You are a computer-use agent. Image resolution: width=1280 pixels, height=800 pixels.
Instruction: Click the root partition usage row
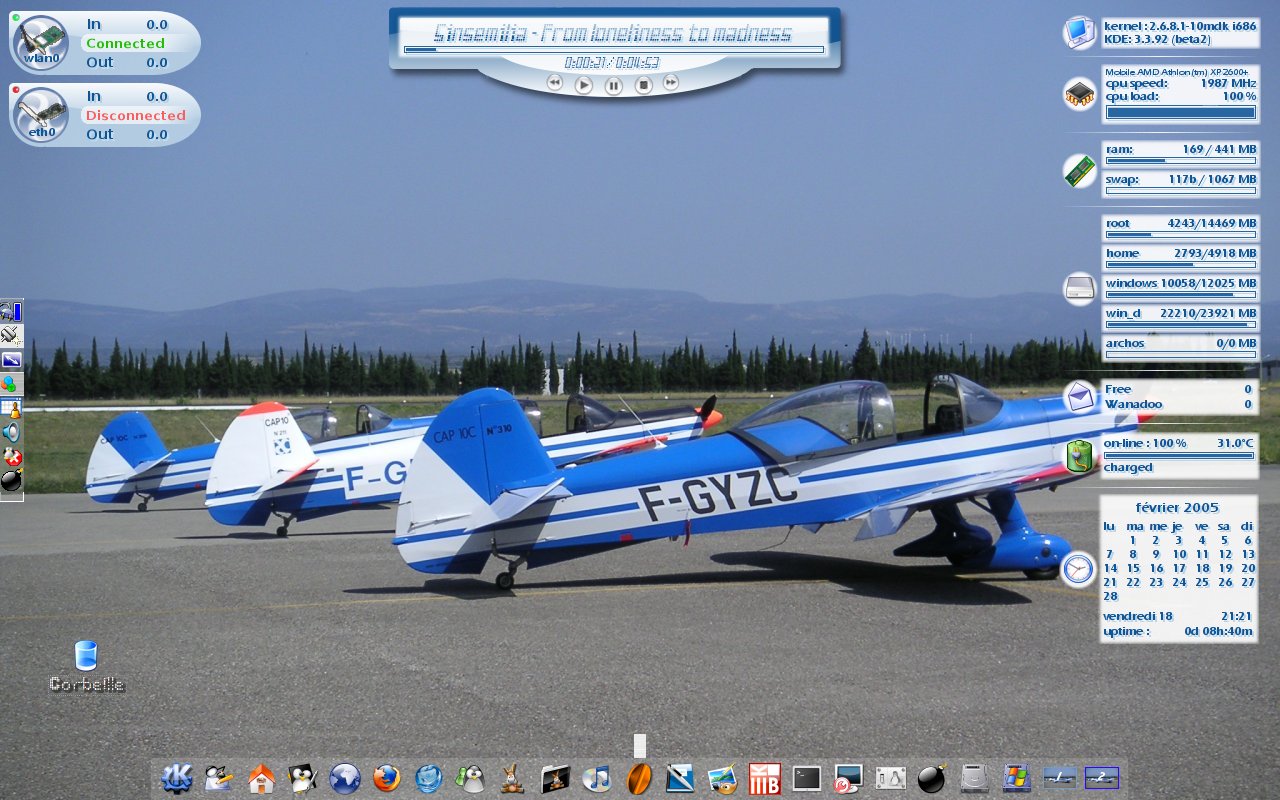(x=1180, y=227)
